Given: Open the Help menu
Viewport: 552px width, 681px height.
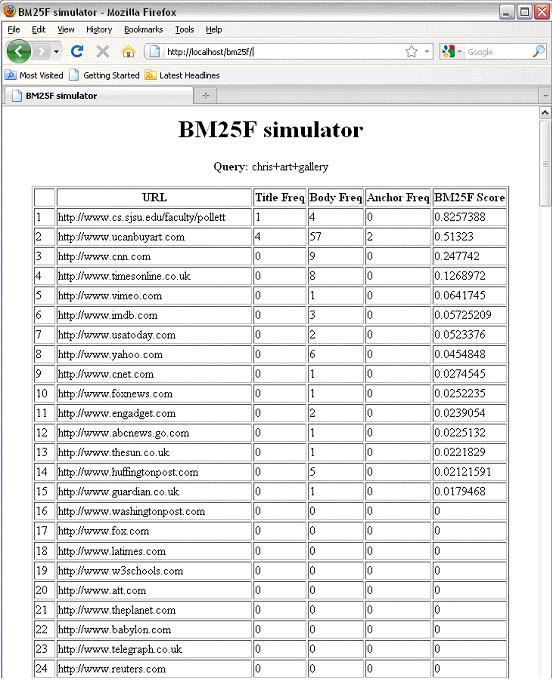Looking at the screenshot, I should point(214,30).
